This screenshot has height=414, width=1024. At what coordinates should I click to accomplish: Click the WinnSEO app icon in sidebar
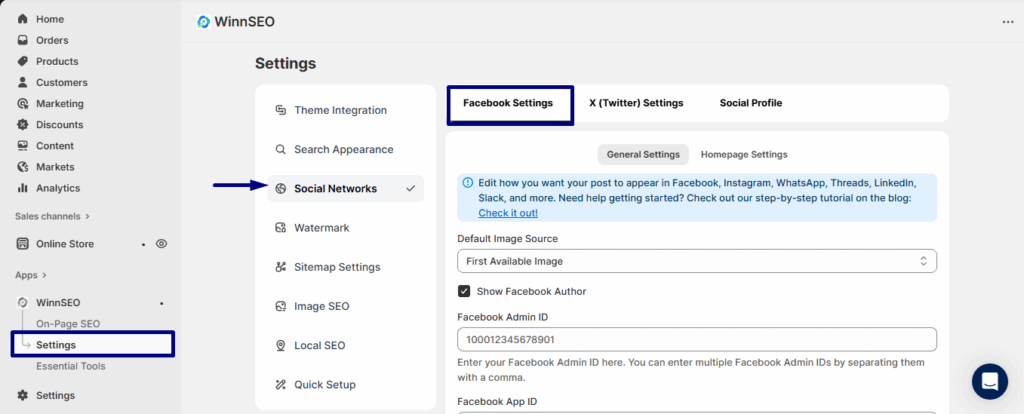coord(23,302)
